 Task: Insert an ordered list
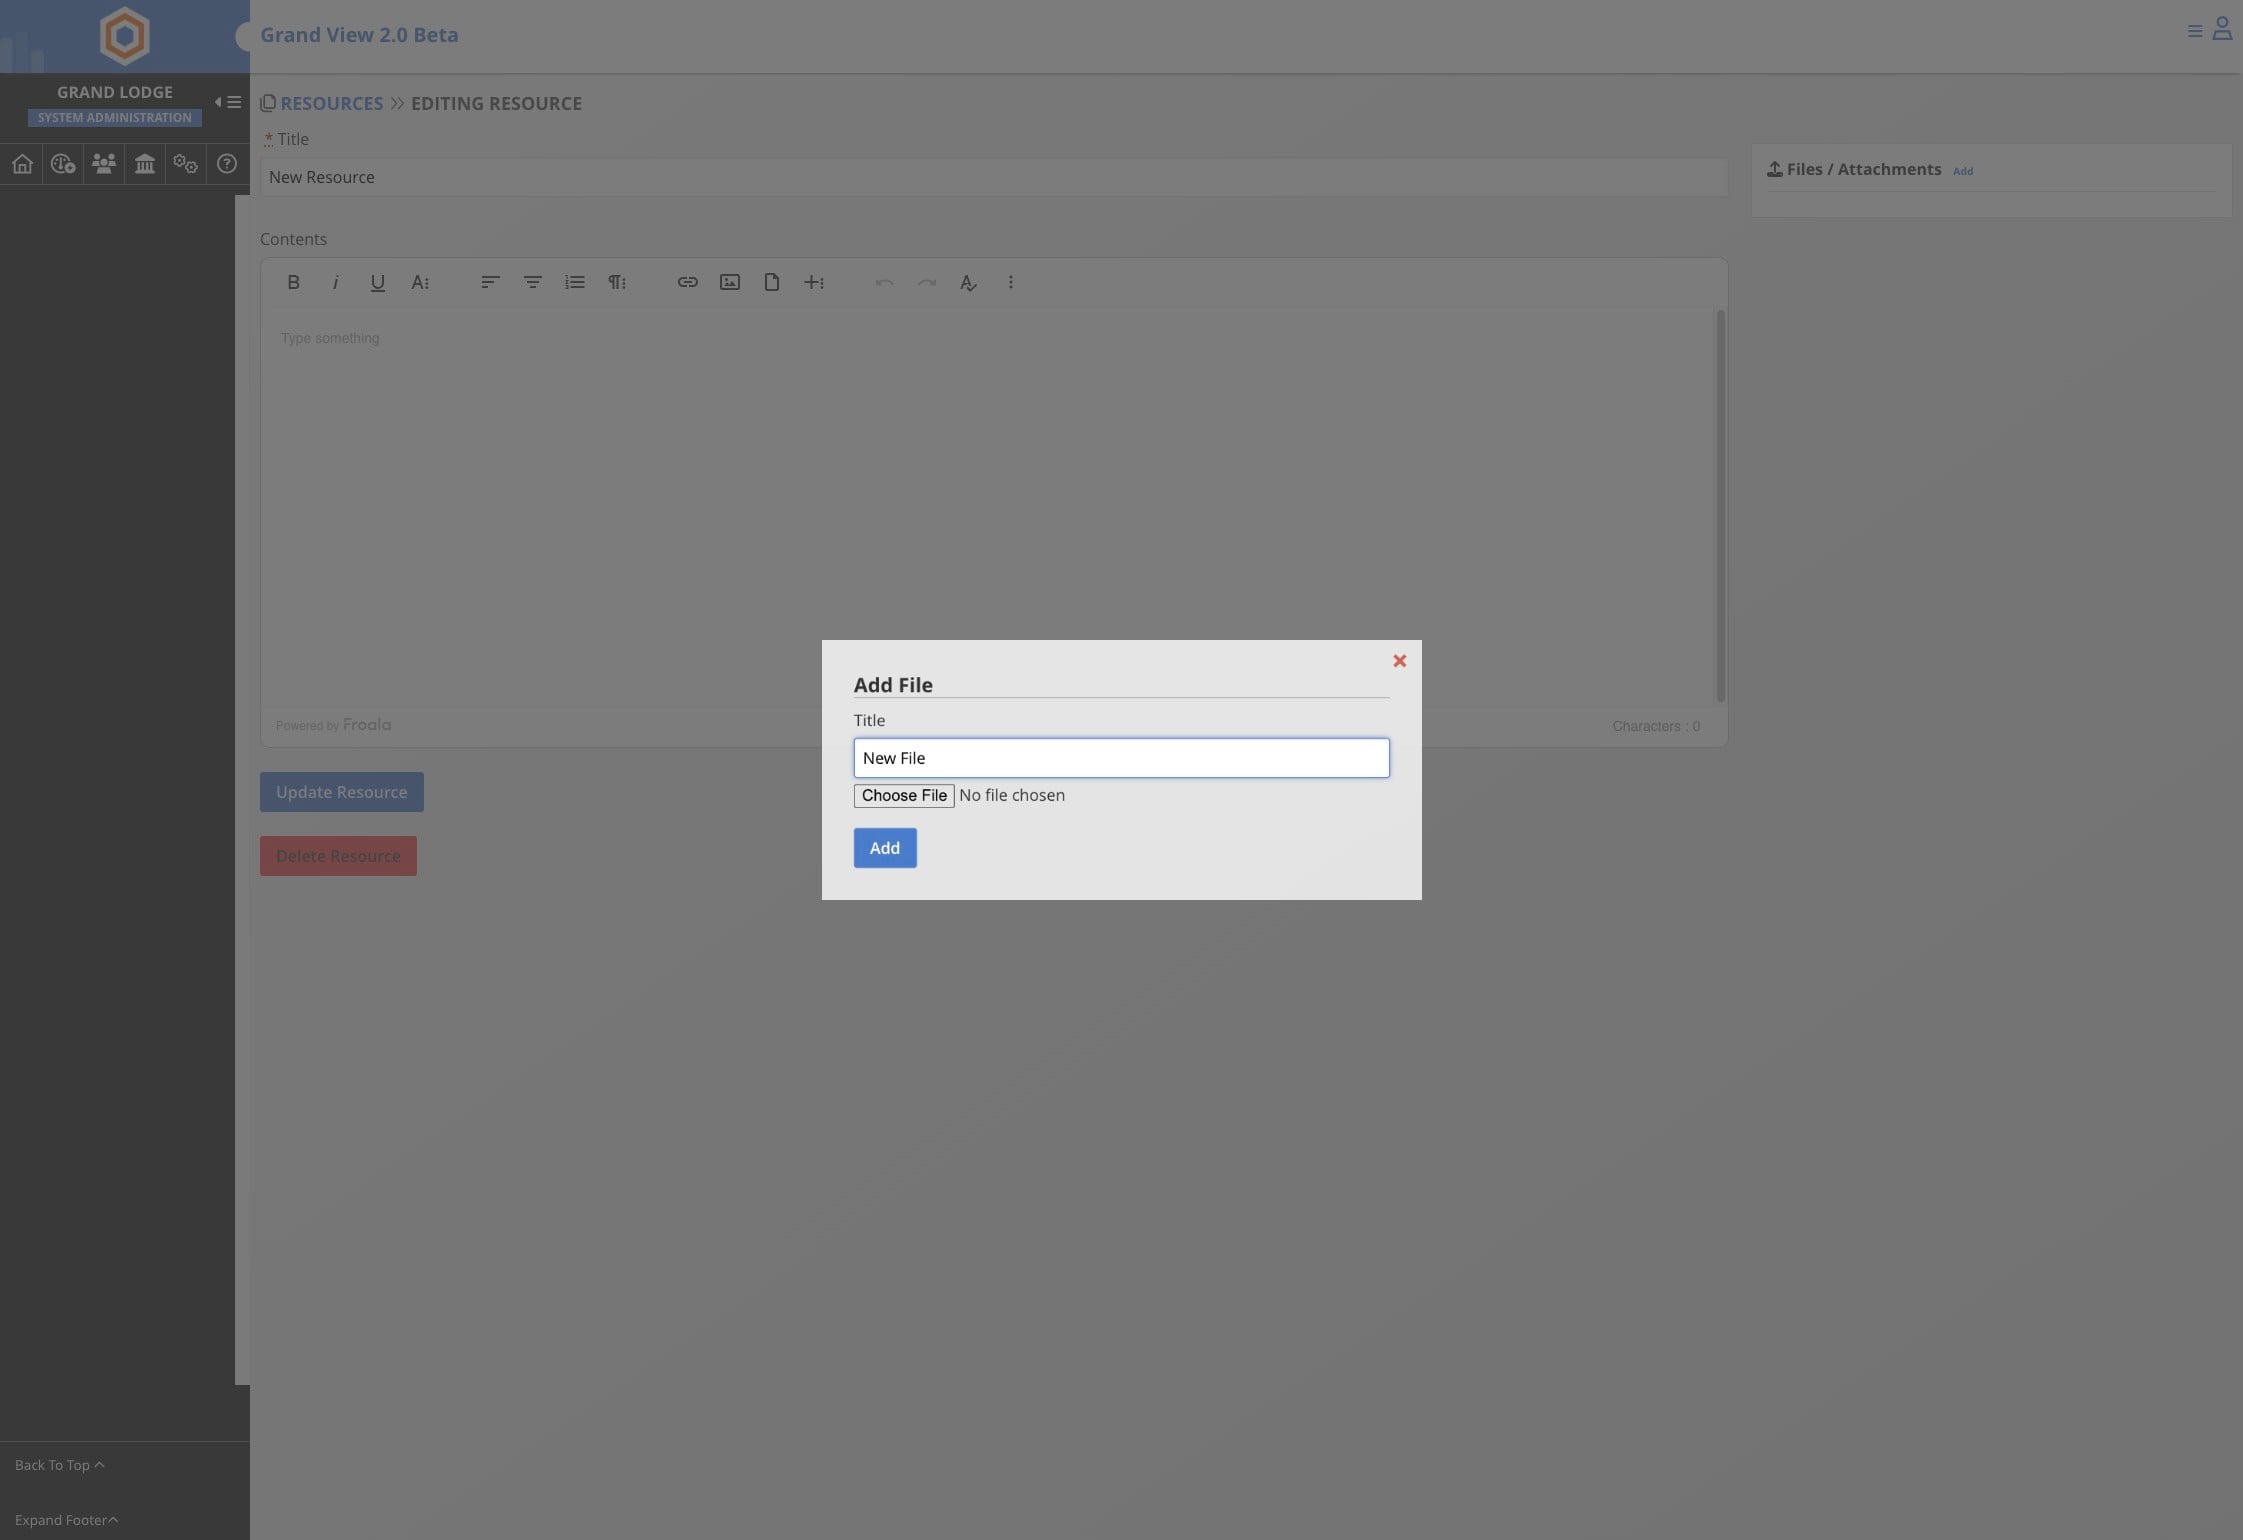[574, 283]
